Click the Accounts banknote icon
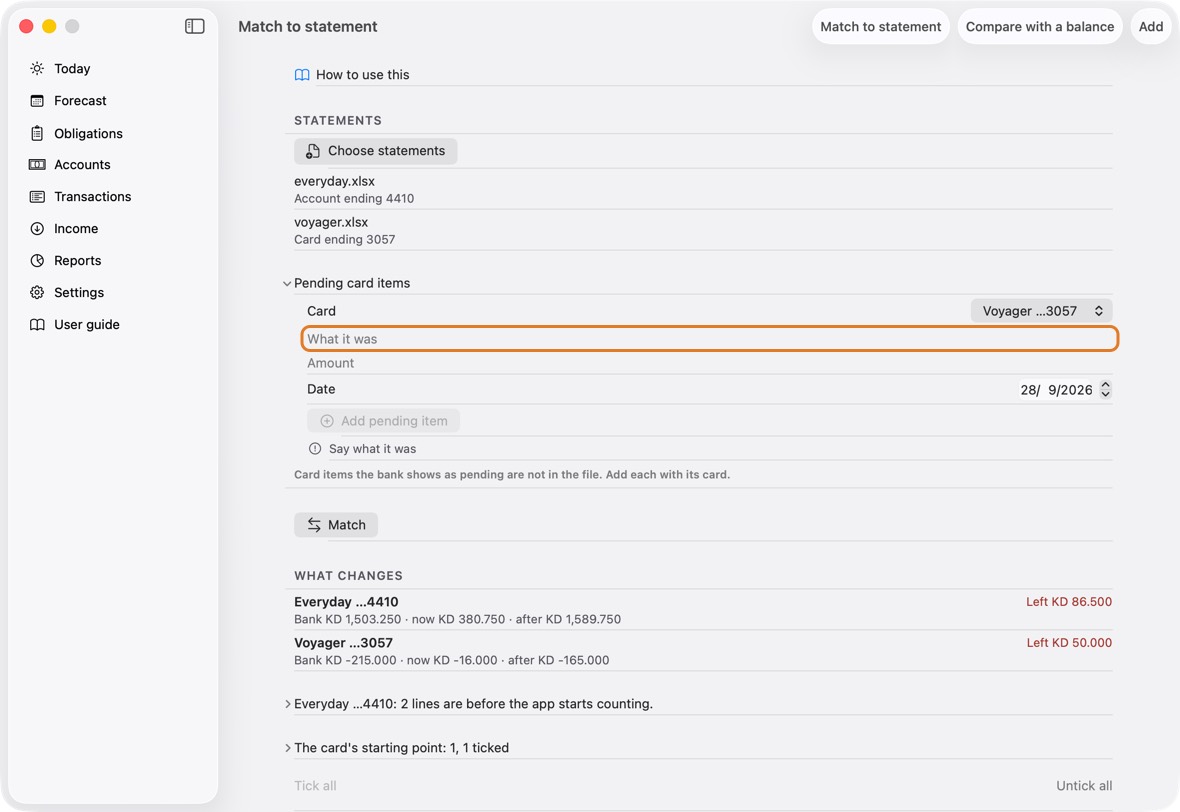This screenshot has width=1180, height=812. (x=37, y=165)
